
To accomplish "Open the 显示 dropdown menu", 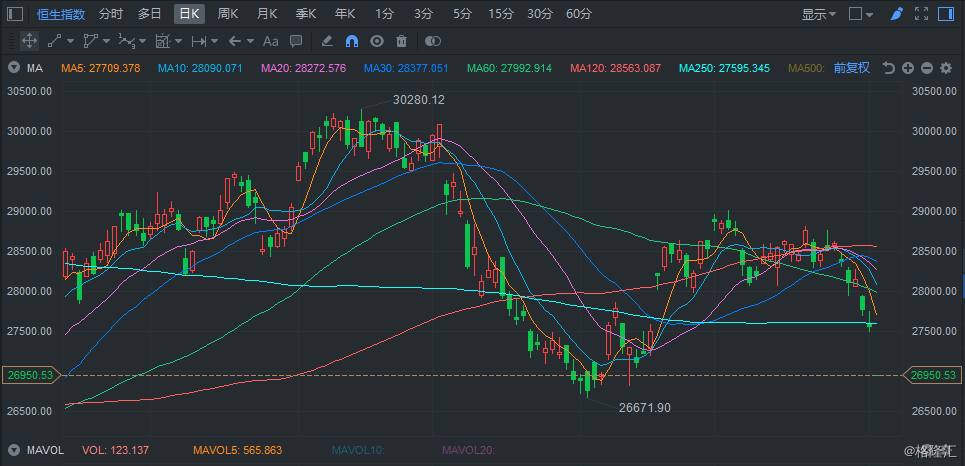I will (x=819, y=14).
